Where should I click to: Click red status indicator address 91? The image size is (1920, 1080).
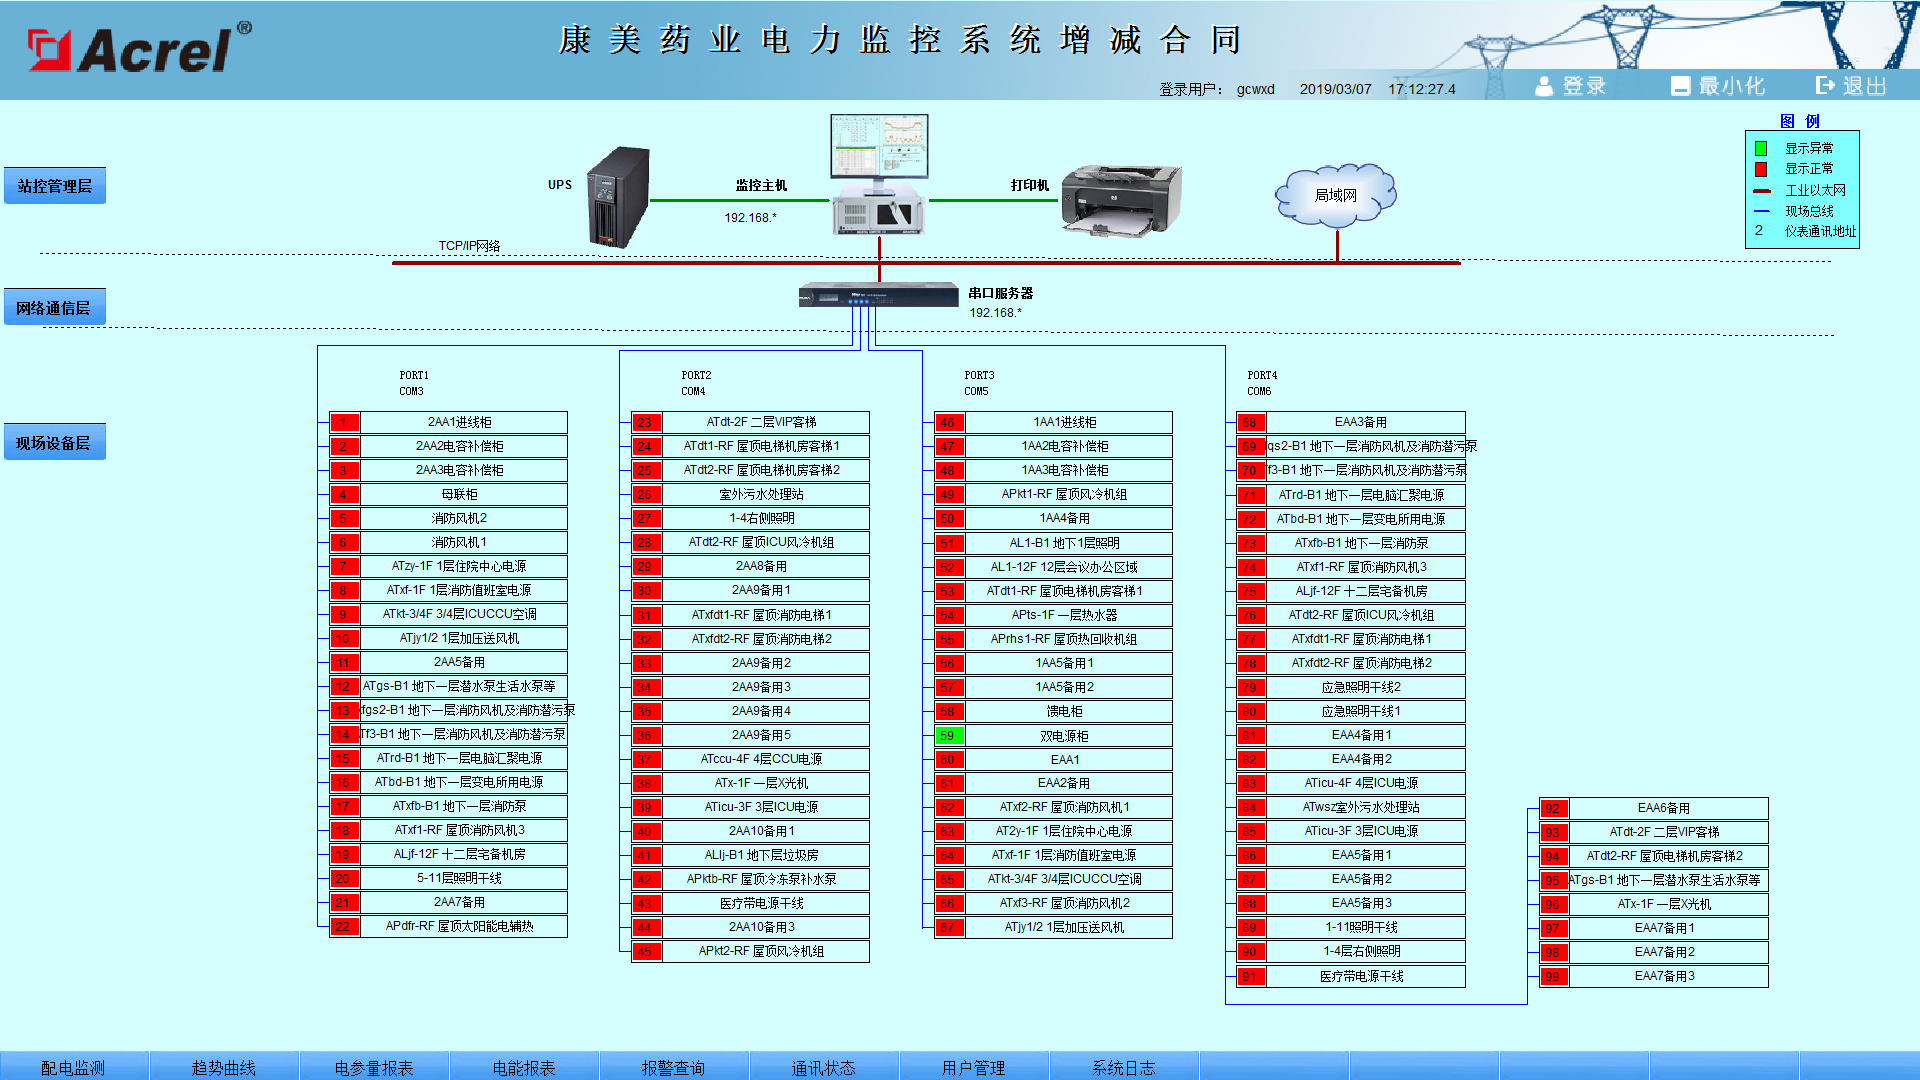(x=1251, y=976)
